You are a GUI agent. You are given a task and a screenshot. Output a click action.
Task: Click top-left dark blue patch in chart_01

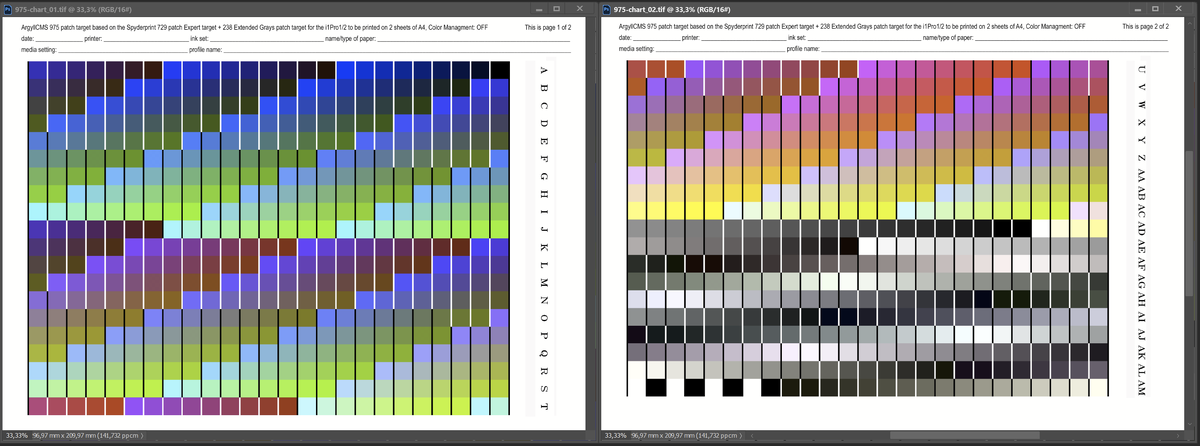click(x=38, y=70)
